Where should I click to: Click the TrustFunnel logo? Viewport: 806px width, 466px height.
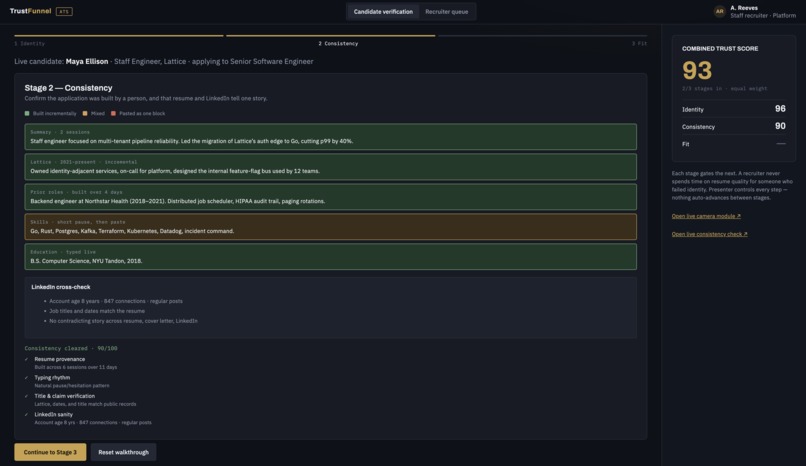(x=30, y=11)
